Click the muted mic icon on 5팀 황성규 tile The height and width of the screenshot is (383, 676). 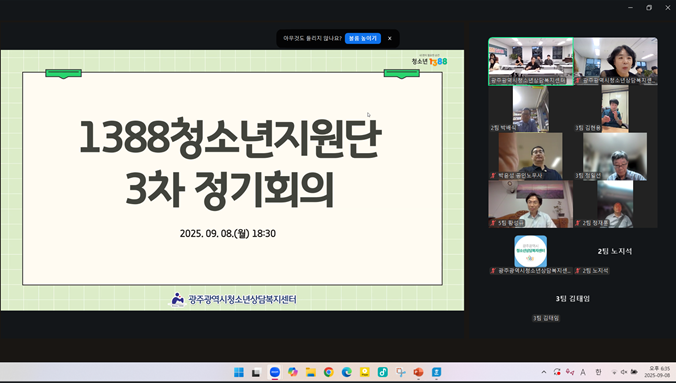(493, 223)
